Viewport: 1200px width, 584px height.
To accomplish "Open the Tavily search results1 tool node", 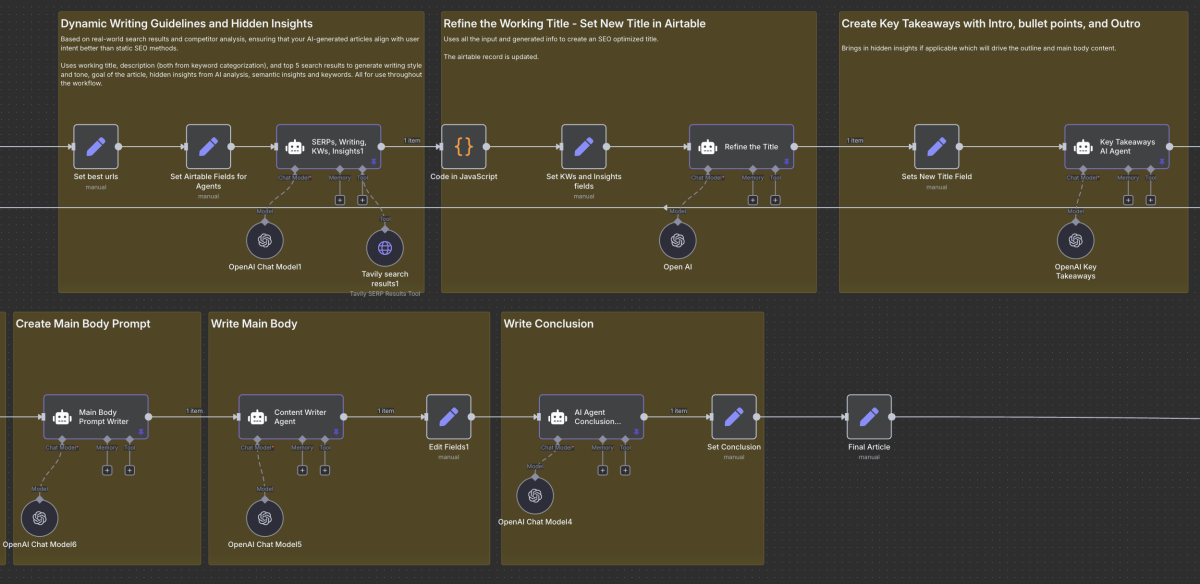I will click(385, 247).
